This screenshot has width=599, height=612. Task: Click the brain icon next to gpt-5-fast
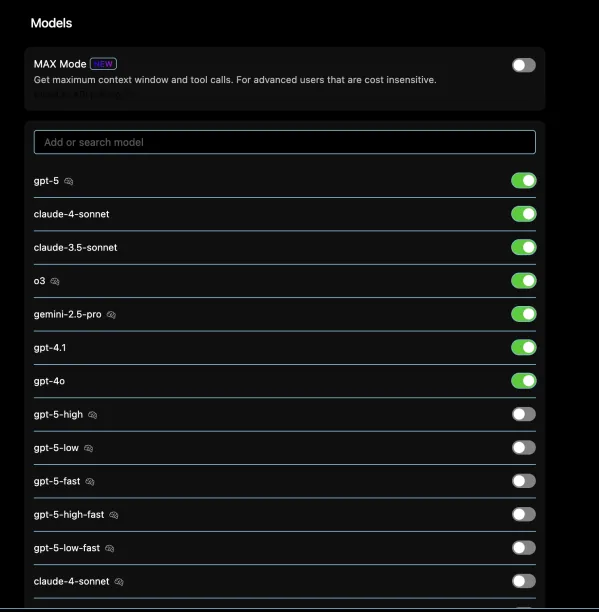point(90,482)
